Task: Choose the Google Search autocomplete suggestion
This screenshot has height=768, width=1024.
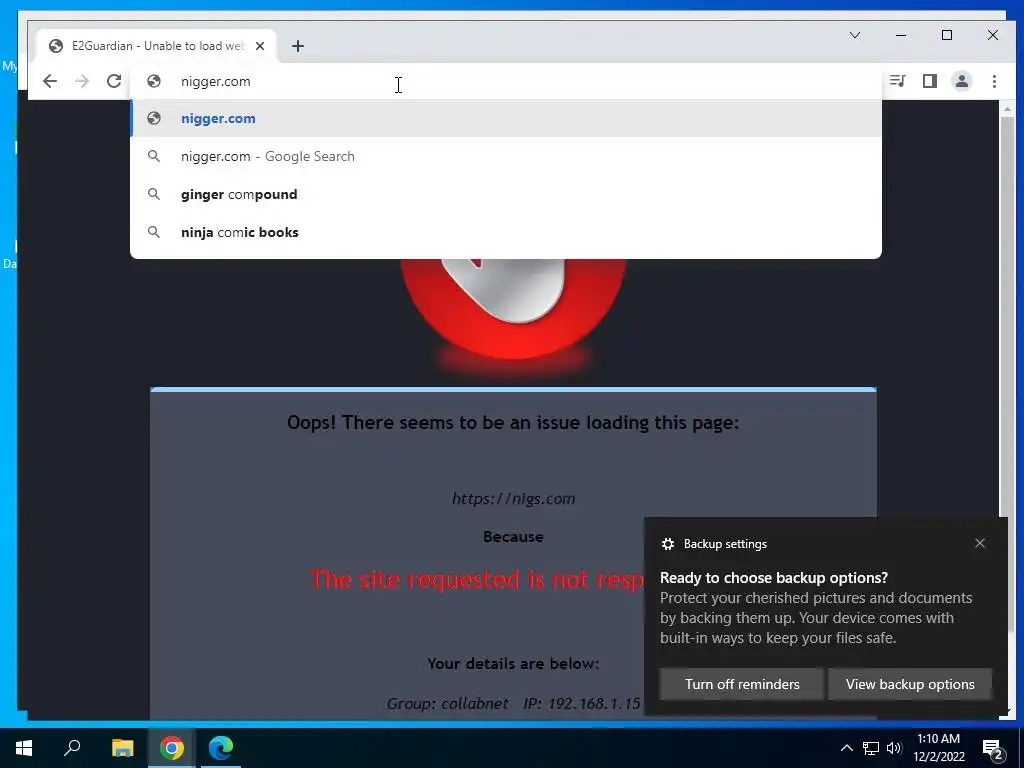Action: pos(506,156)
